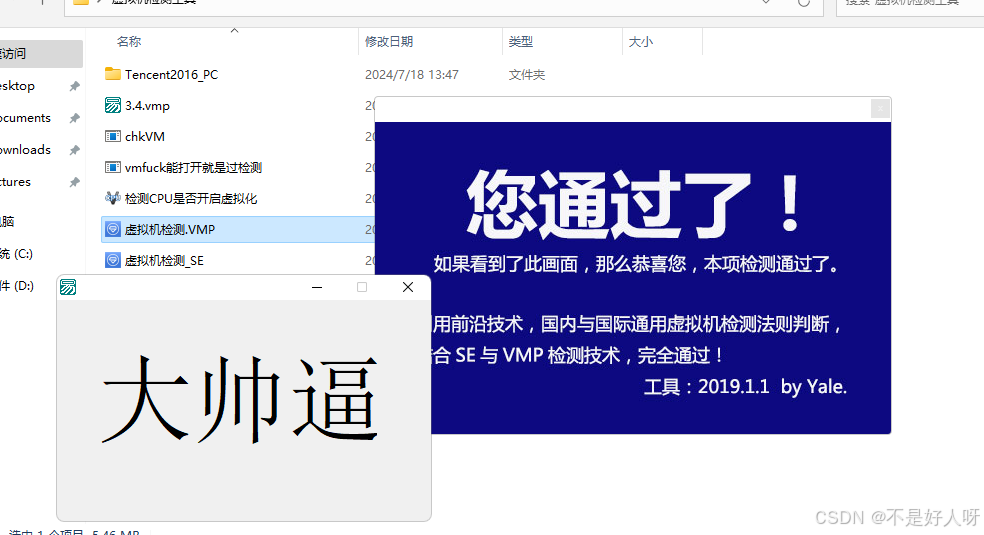Open the Tencent2016_PC folder icon
The image size is (984, 535).
point(112,74)
